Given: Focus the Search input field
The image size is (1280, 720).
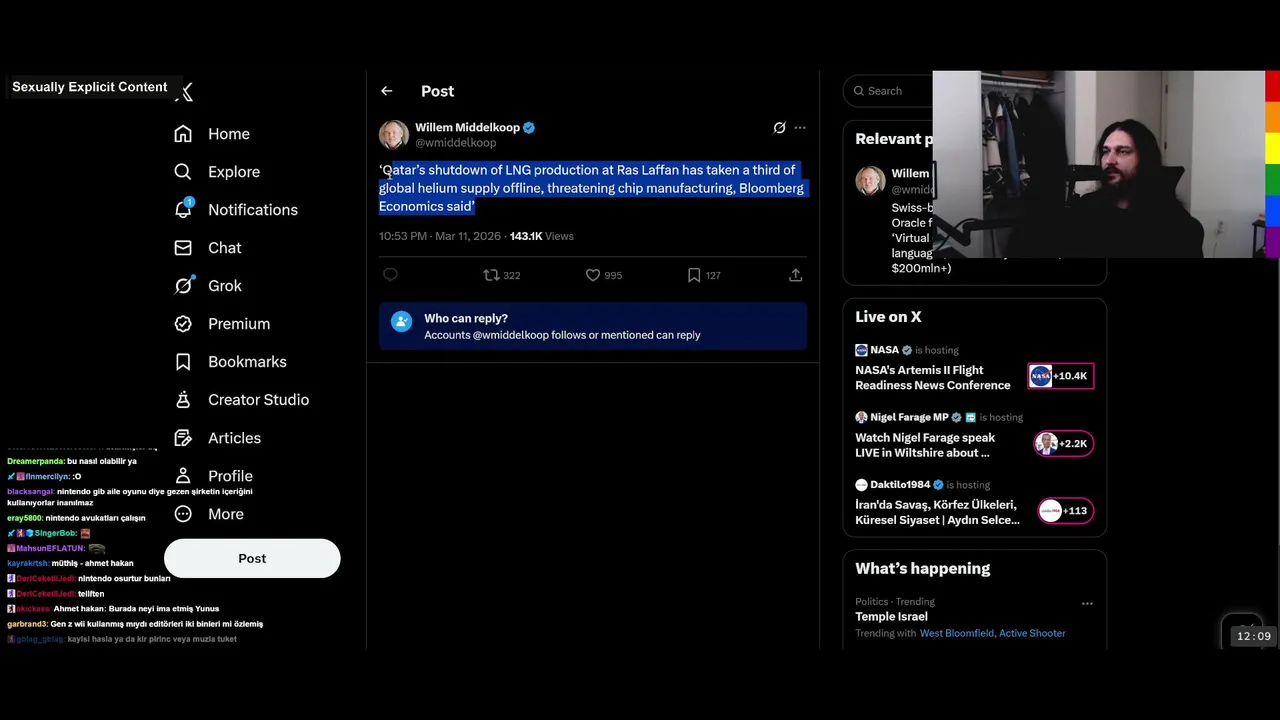Looking at the screenshot, I should pos(890,91).
